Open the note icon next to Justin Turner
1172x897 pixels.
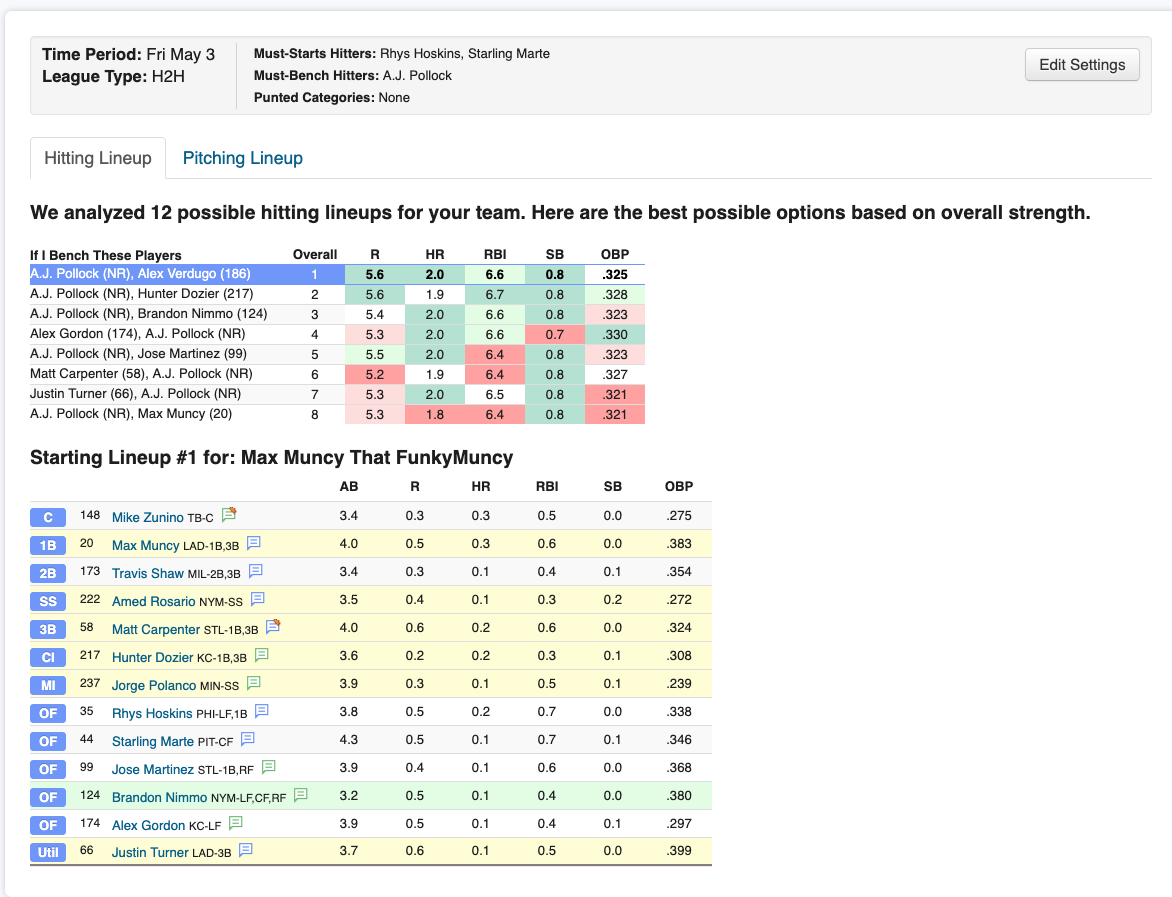point(246,850)
